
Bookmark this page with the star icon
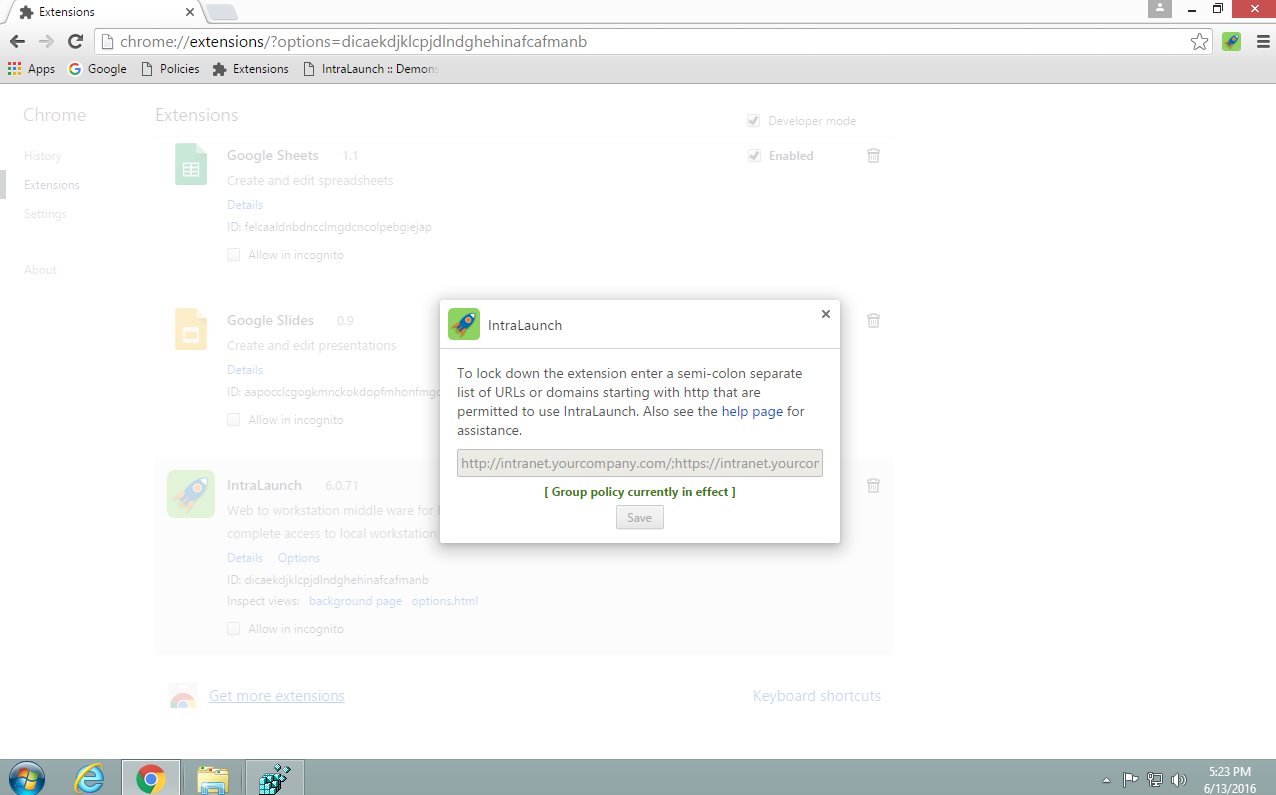pos(1199,42)
